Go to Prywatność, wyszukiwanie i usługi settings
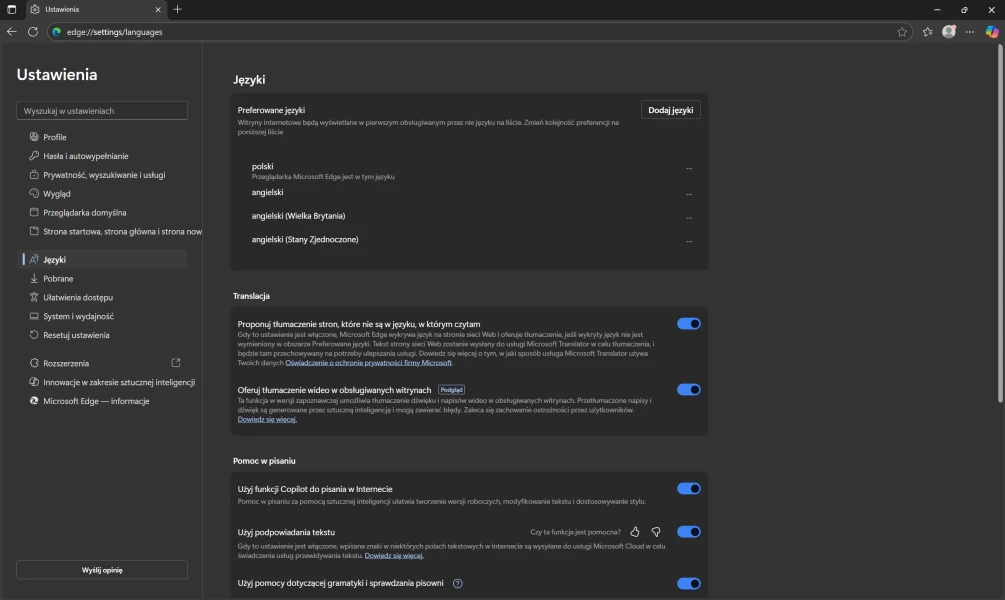Image resolution: width=1005 pixels, height=600 pixels. coord(104,175)
